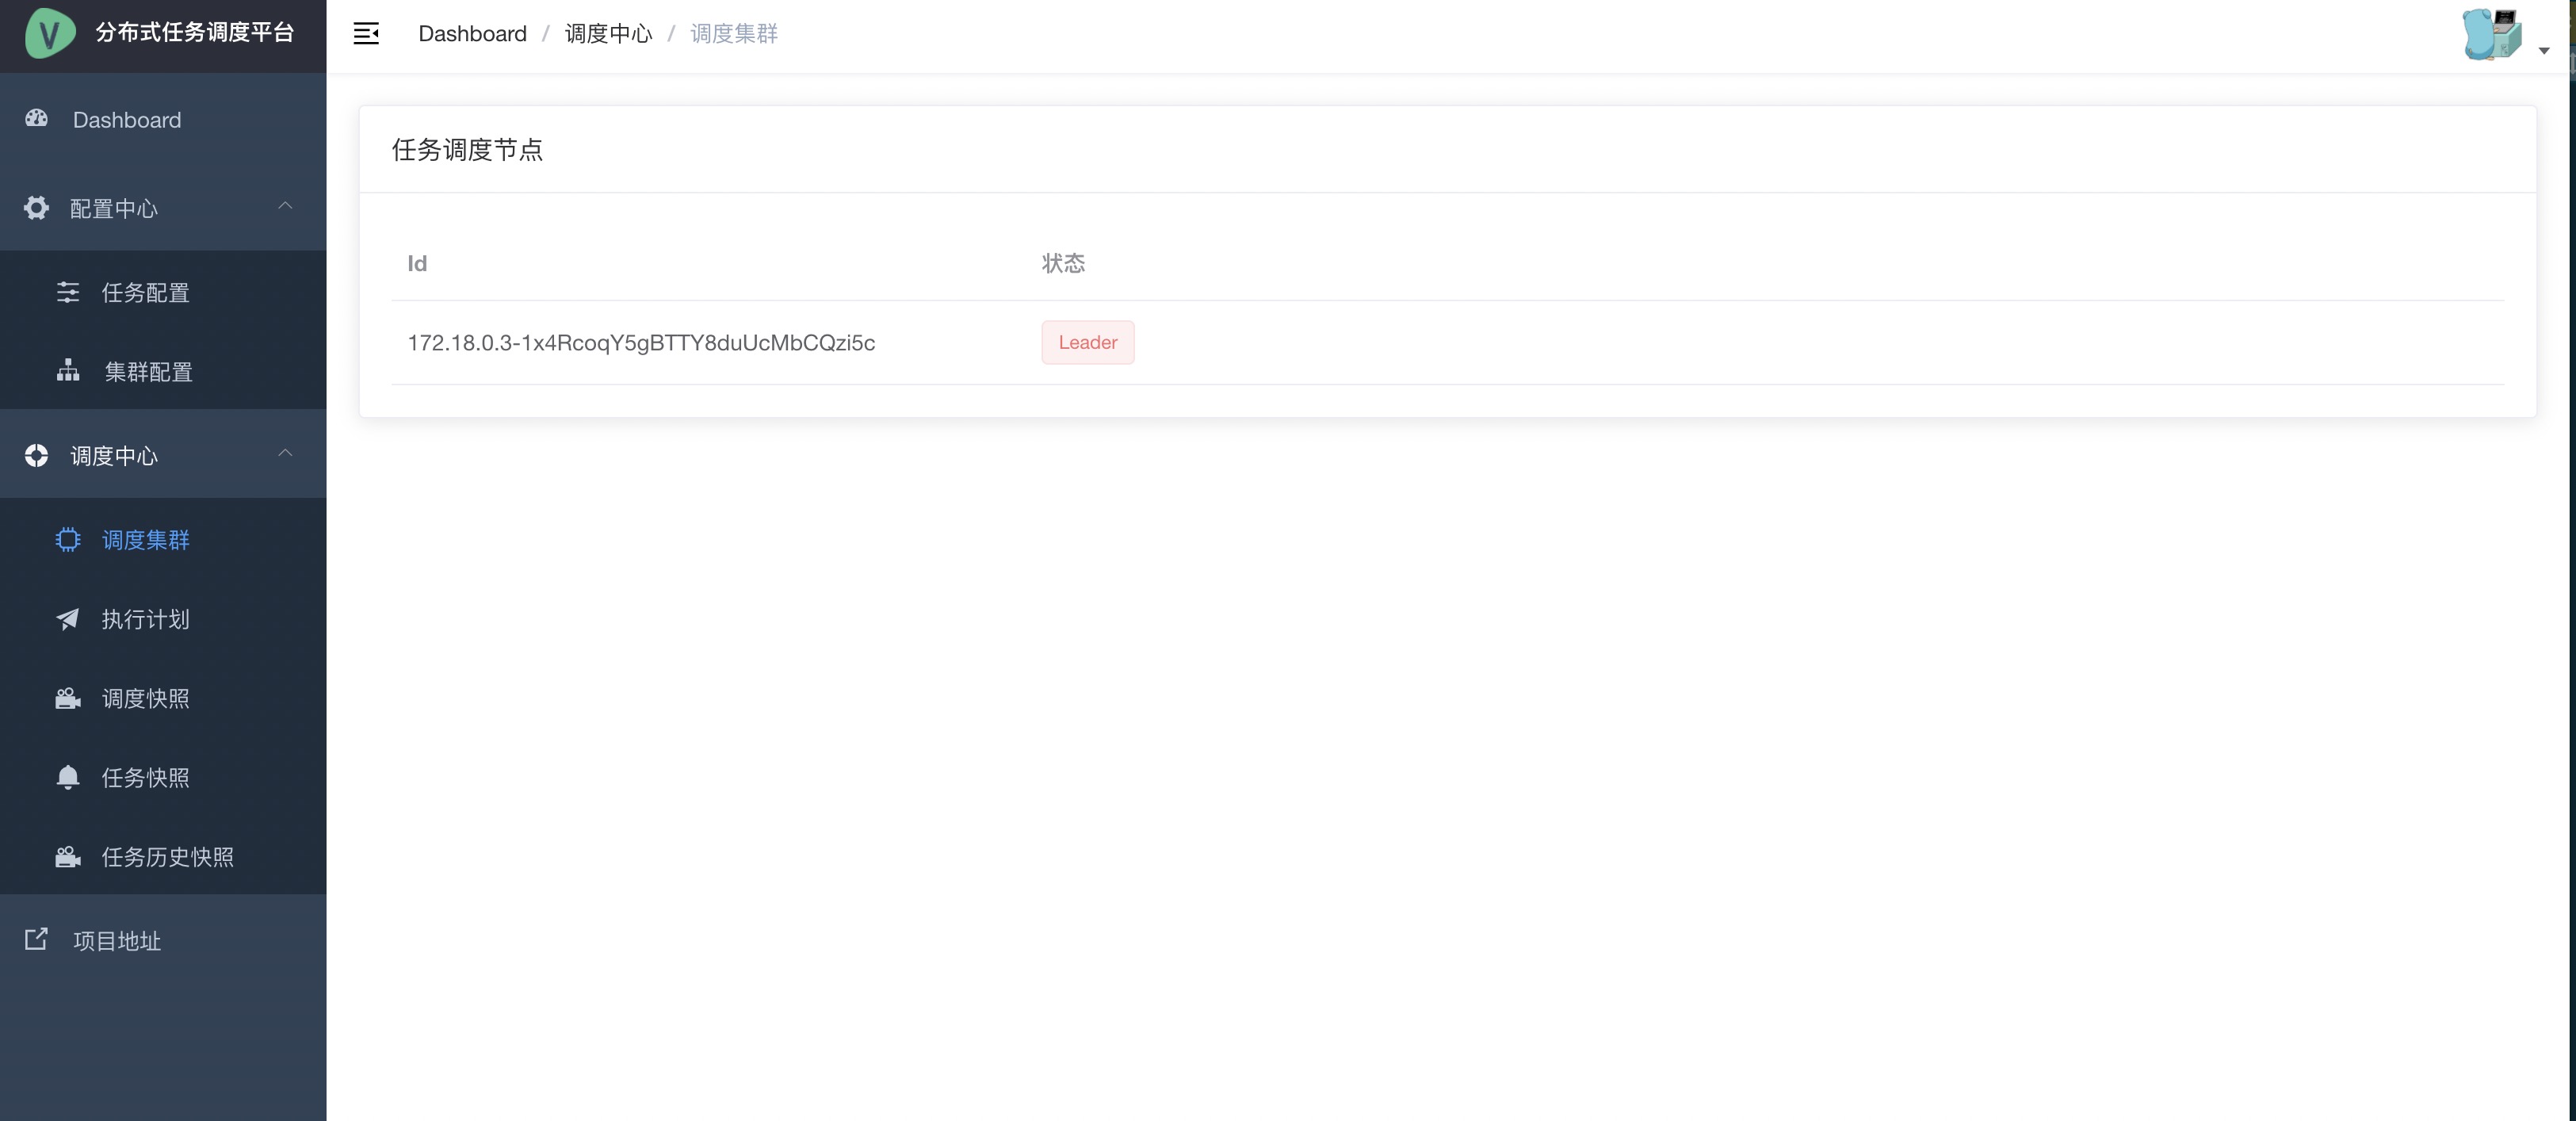The image size is (2576, 1121).
Task: Click the Leader status tag
Action: pos(1087,342)
